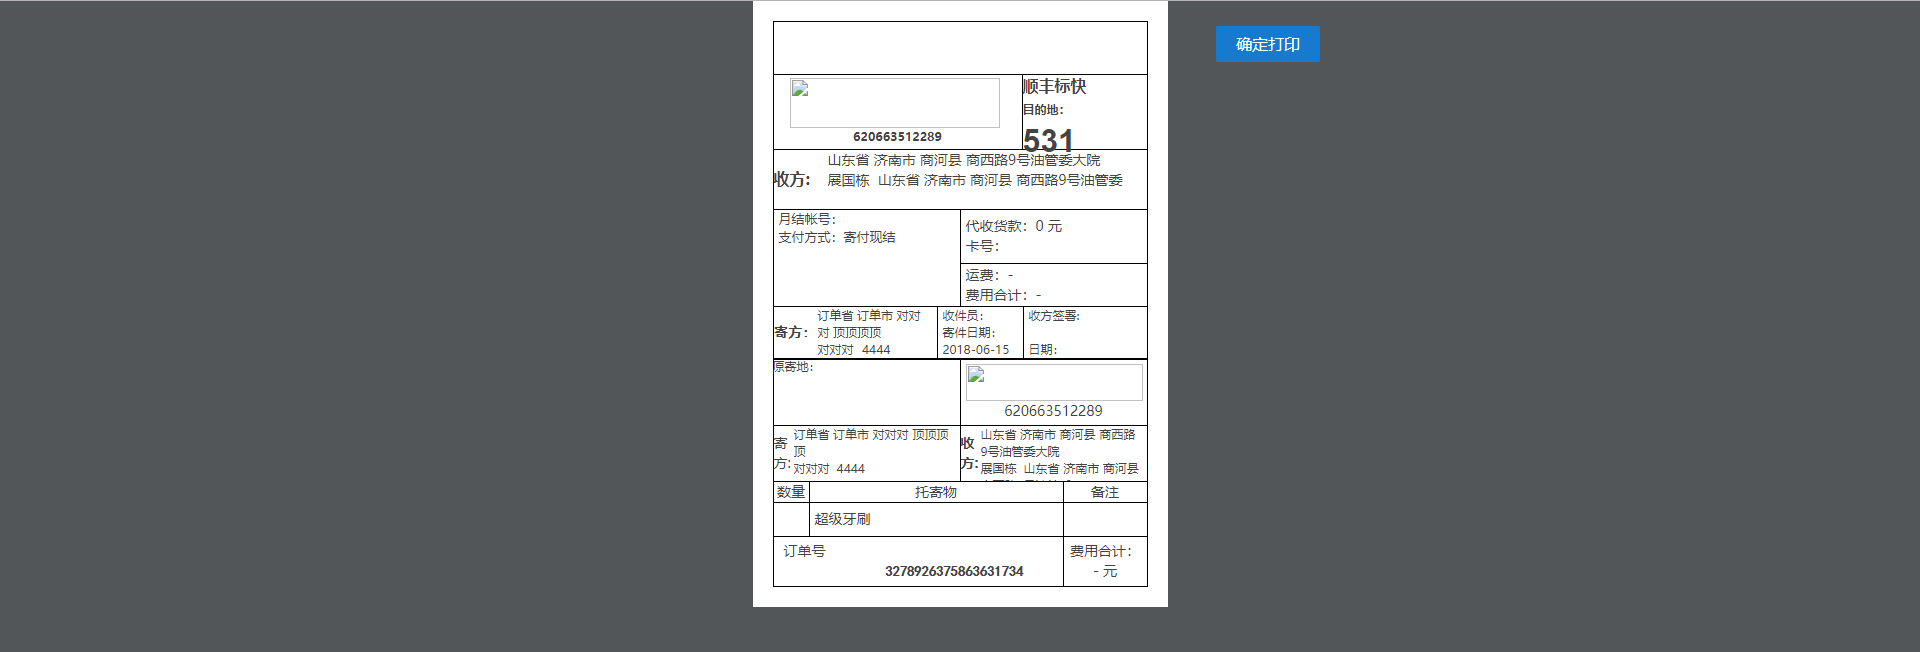Click the large bold 收方: label
1920x652 pixels.
tap(792, 180)
